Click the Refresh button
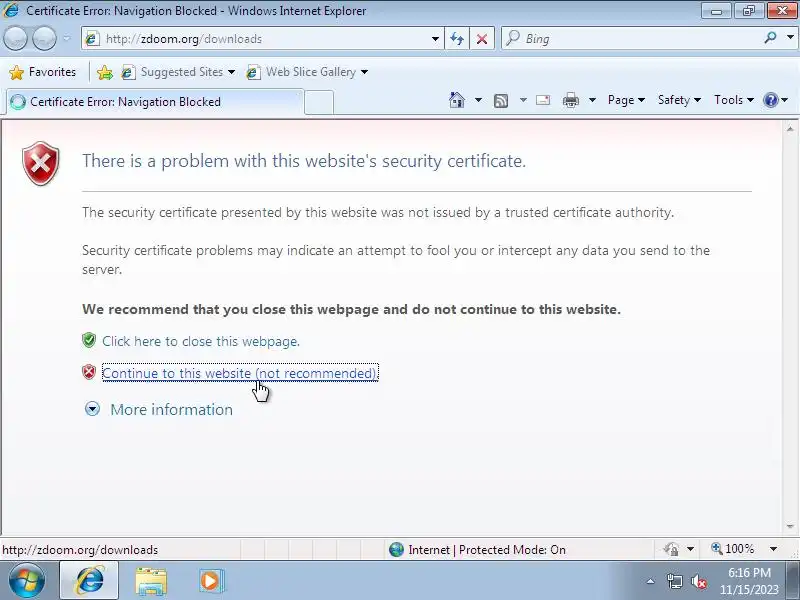This screenshot has height=600, width=800. click(457, 39)
